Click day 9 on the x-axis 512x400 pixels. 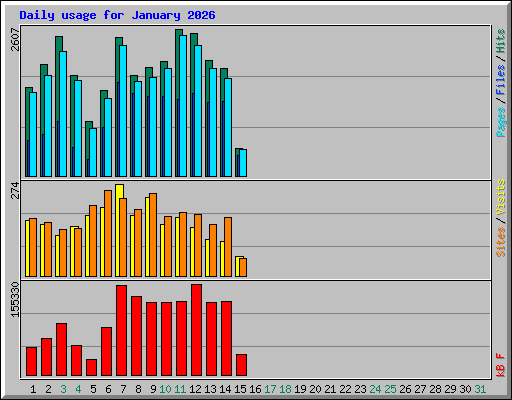tap(153, 389)
